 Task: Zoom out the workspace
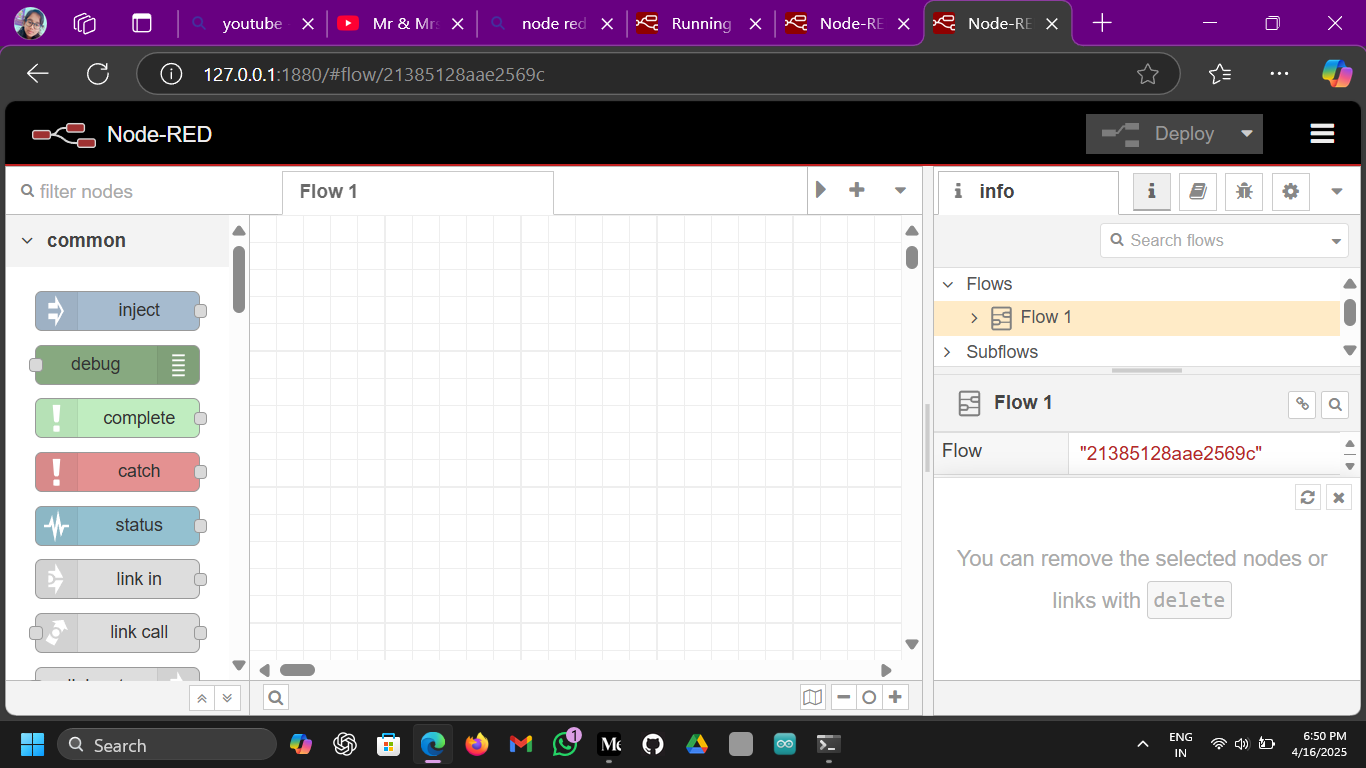[844, 698]
